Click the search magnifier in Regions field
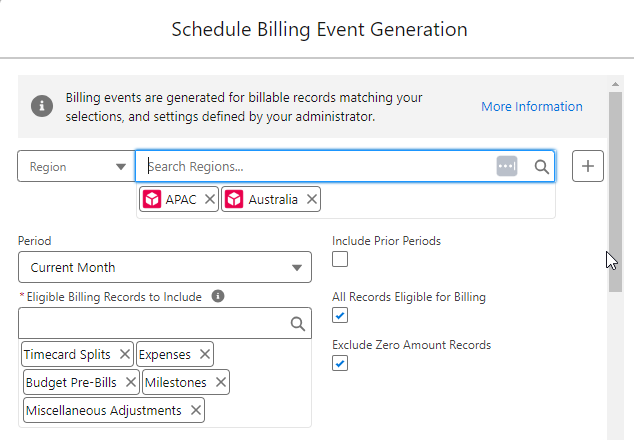 (x=541, y=167)
